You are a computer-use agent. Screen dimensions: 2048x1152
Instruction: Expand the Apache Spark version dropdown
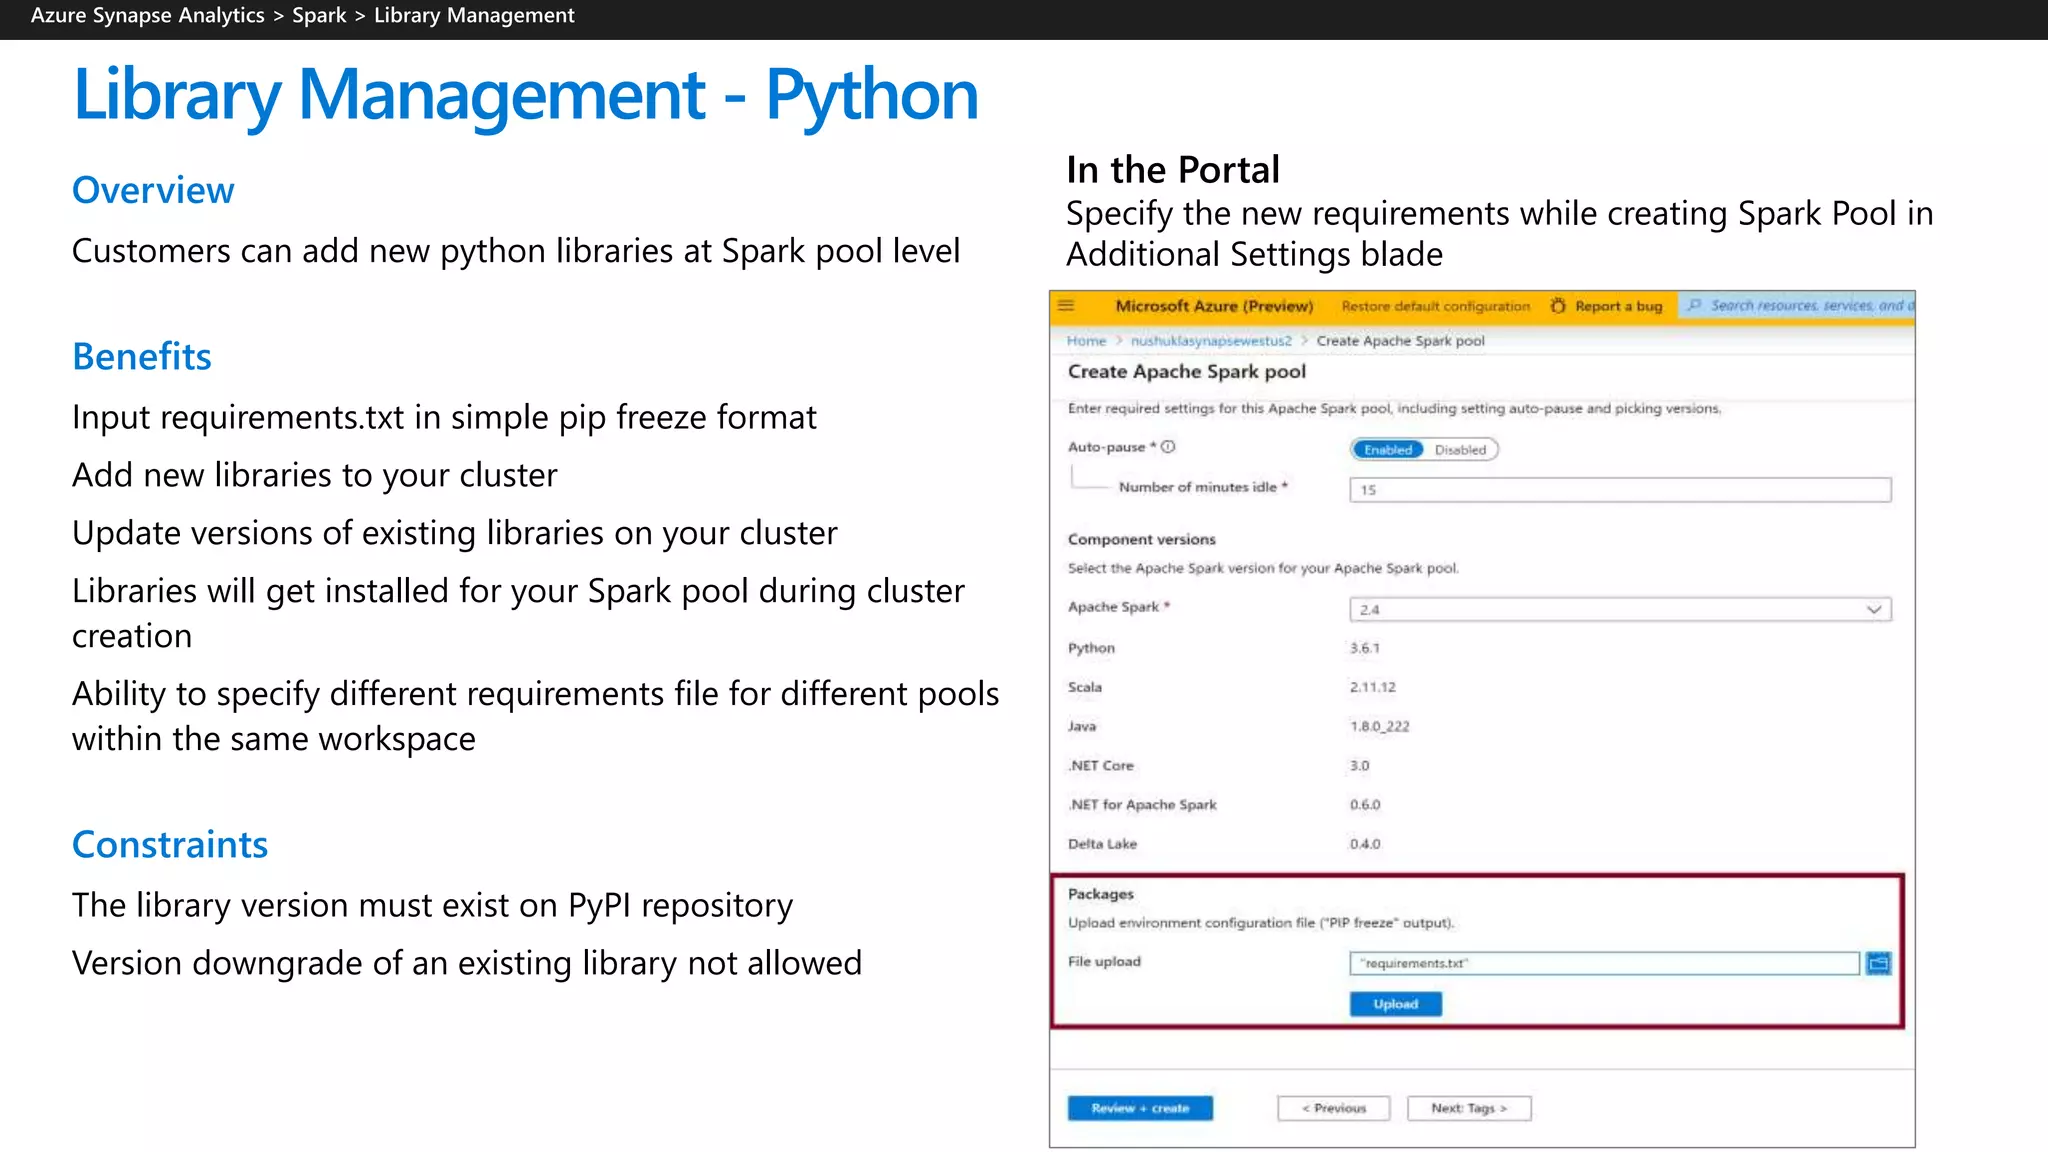(x=1874, y=609)
